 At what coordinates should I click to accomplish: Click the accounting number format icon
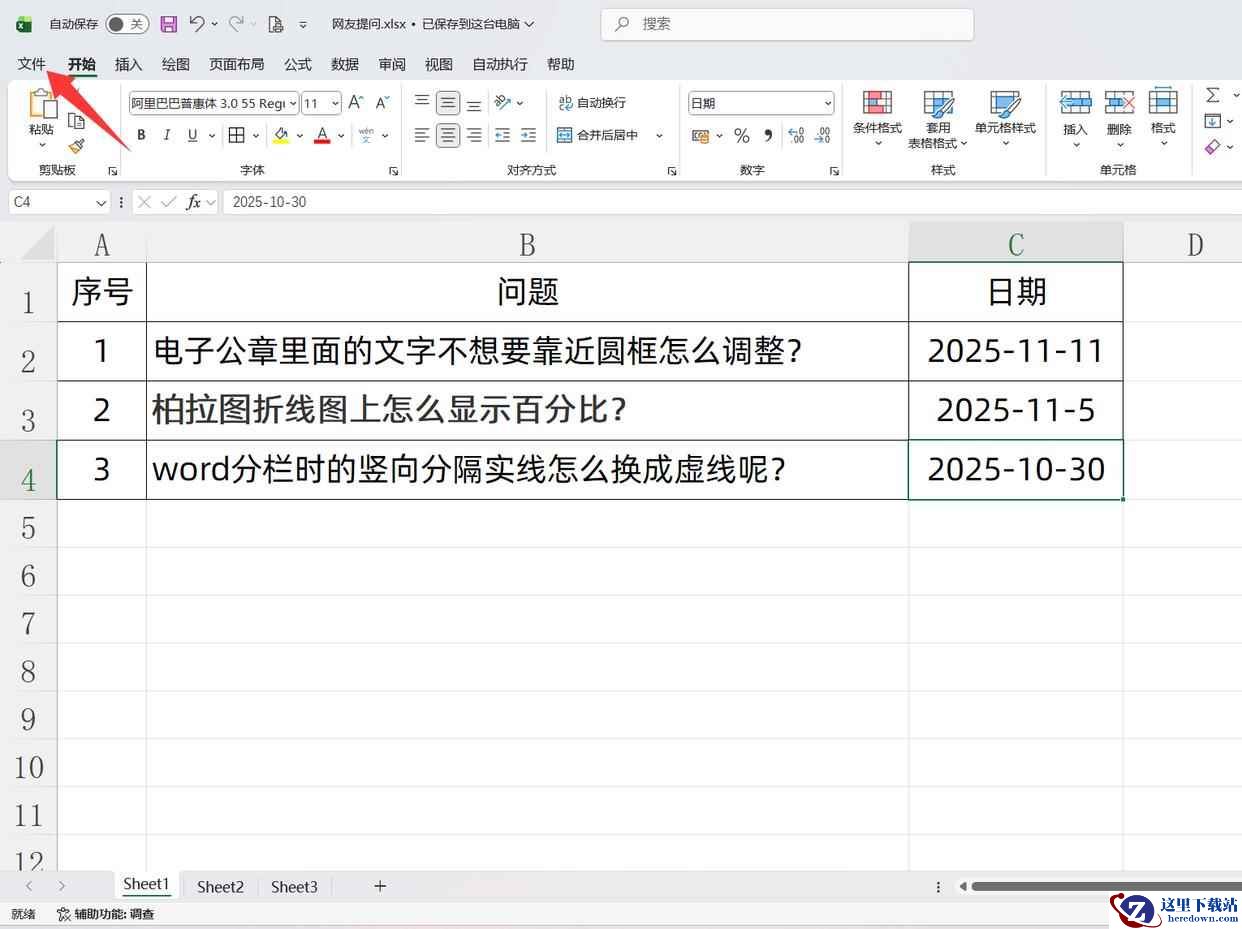click(x=701, y=135)
